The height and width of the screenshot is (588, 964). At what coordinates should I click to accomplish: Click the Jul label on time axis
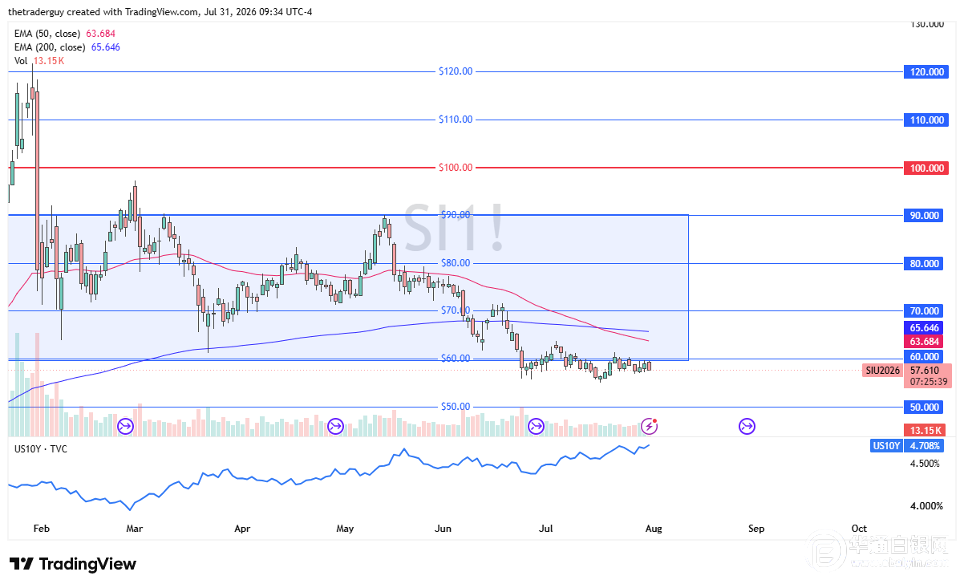click(x=545, y=528)
